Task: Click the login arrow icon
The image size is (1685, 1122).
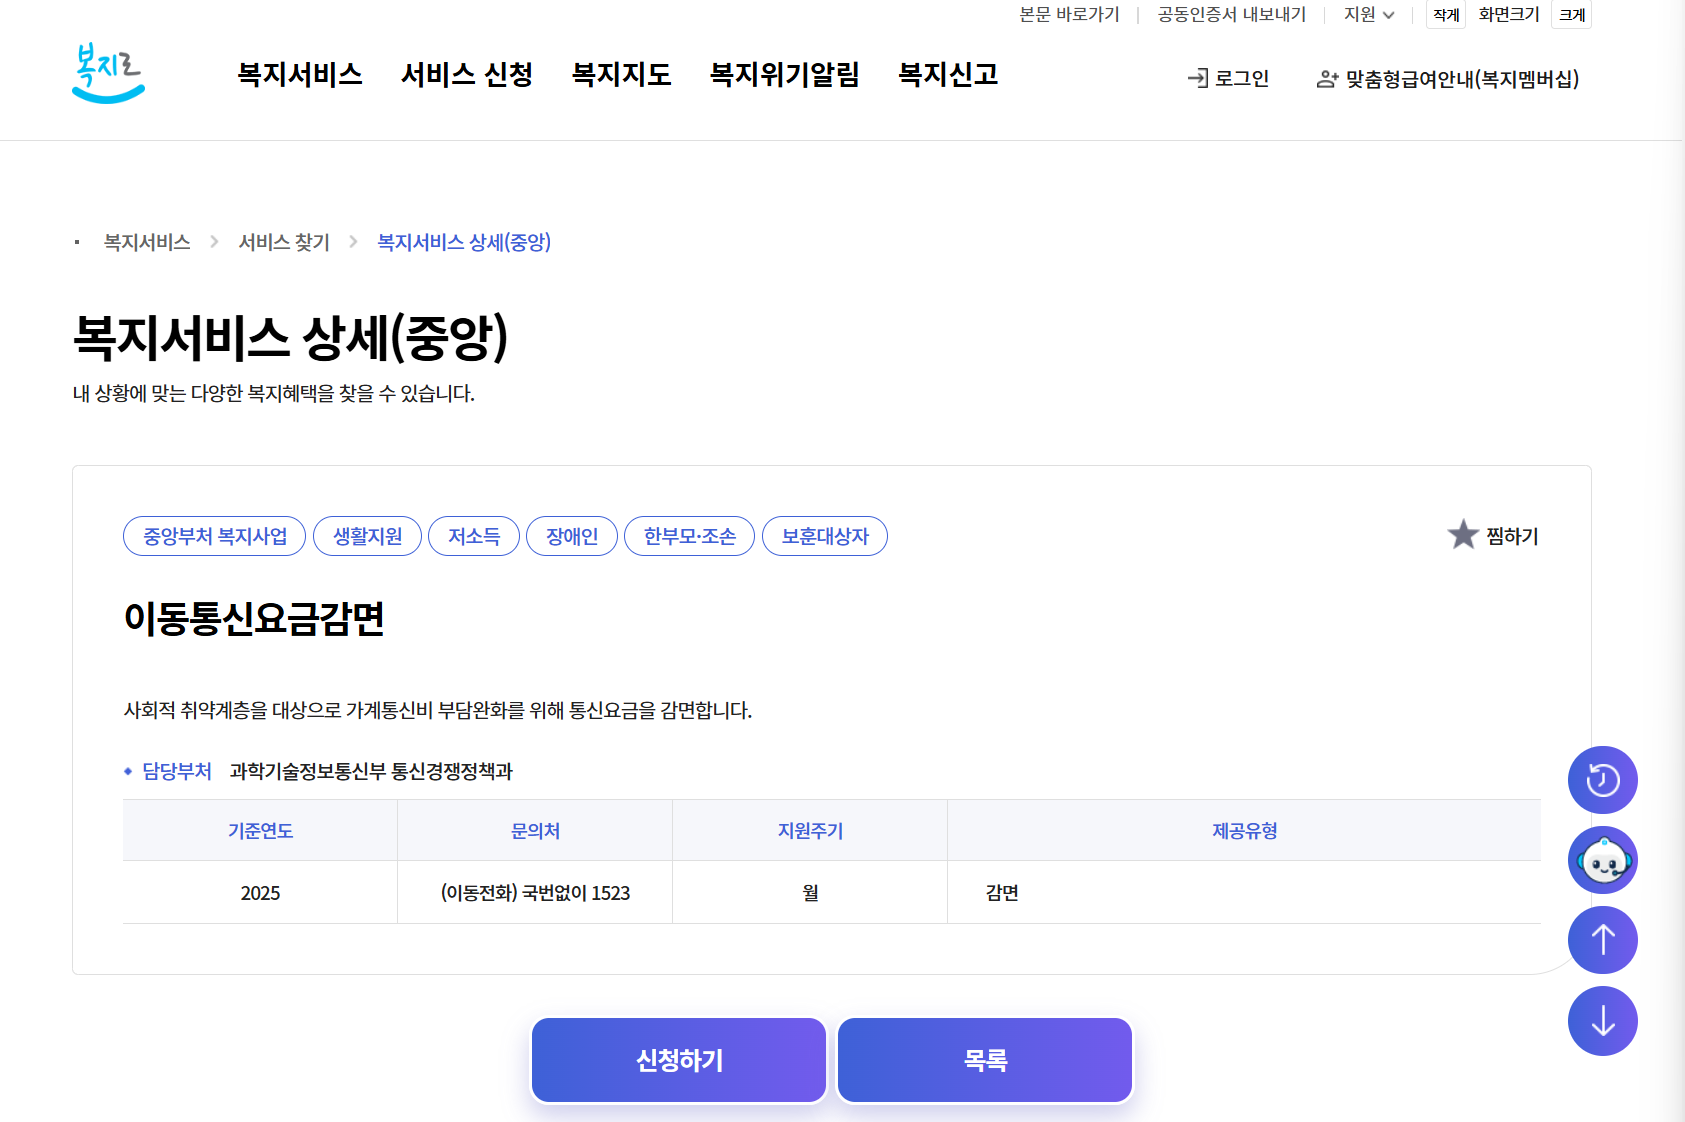Action: pos(1197,78)
